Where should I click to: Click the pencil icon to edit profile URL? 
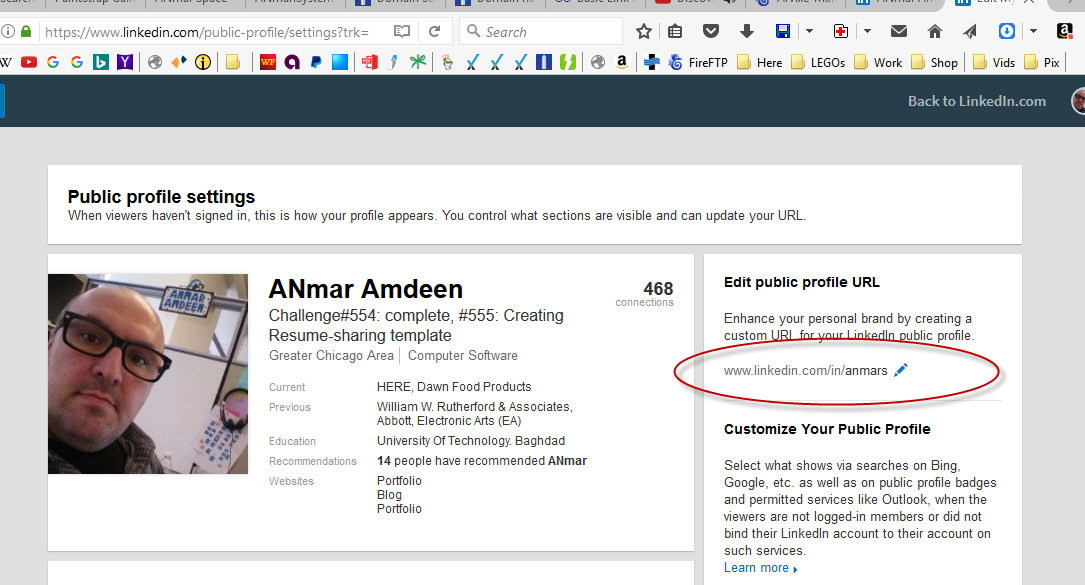901,370
